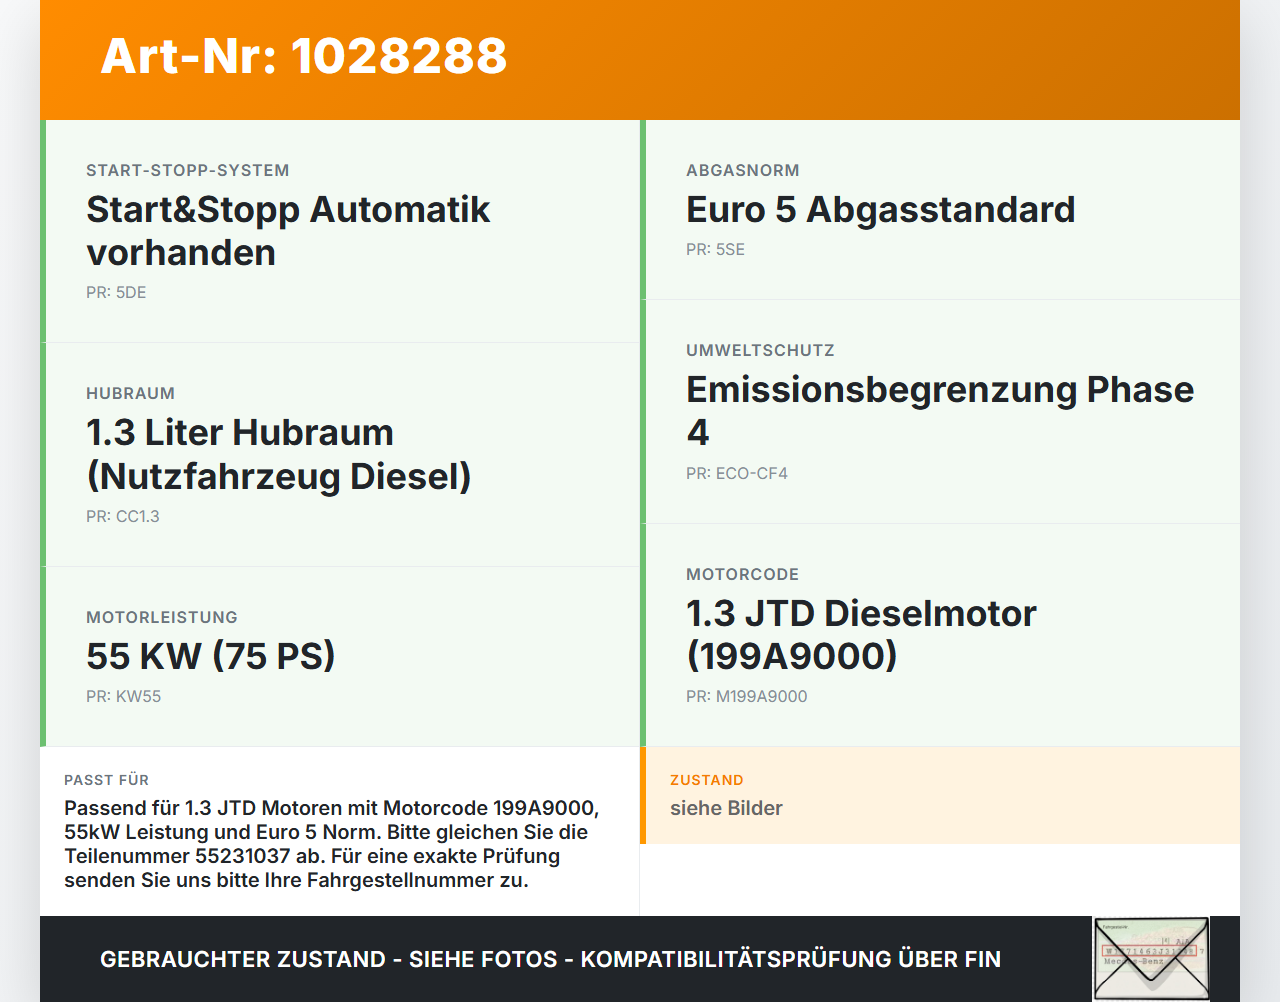Select 'Euro 5 Abgasstandard' text
The width and height of the screenshot is (1280, 1002).
(881, 210)
